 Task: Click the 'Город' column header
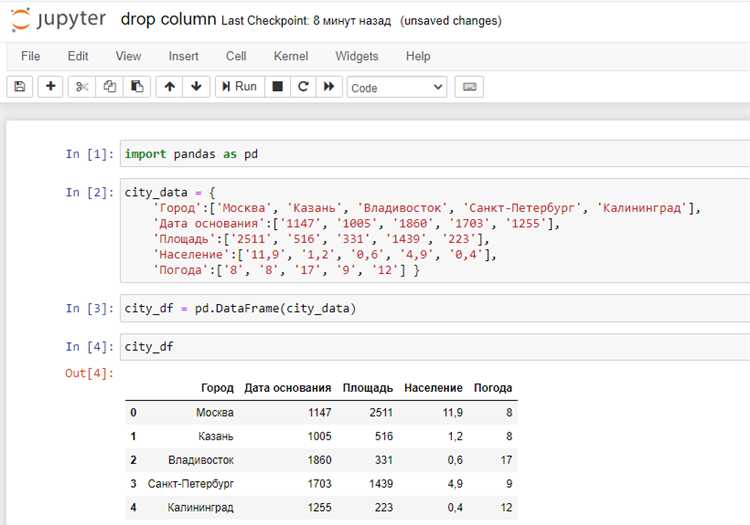217,388
